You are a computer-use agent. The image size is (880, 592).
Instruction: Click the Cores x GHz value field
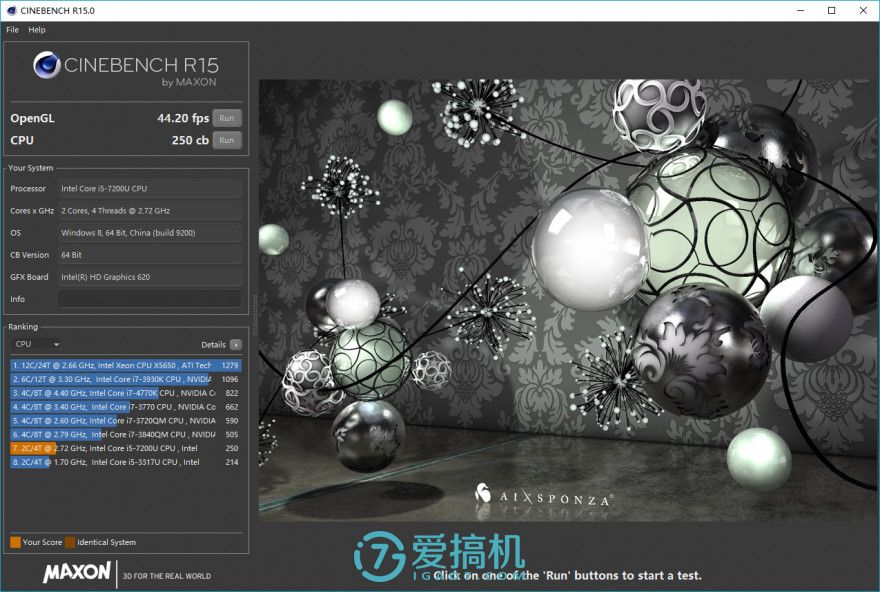tap(150, 211)
